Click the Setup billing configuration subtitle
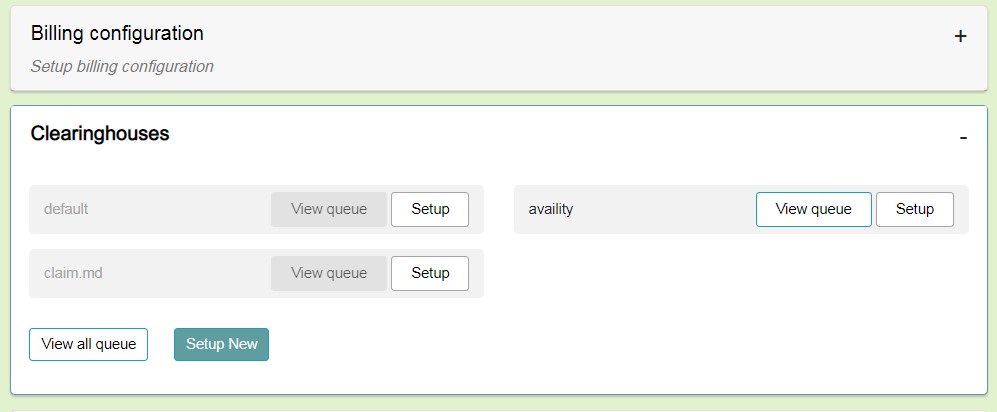Image resolution: width=997 pixels, height=412 pixels. pyautogui.click(x=122, y=67)
